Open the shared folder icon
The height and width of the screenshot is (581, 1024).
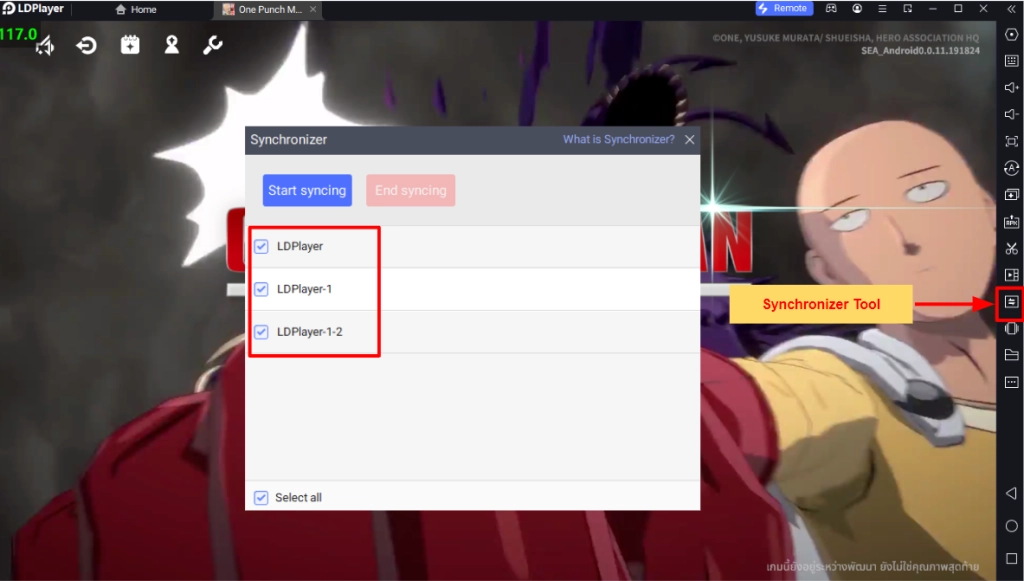pos(1011,355)
